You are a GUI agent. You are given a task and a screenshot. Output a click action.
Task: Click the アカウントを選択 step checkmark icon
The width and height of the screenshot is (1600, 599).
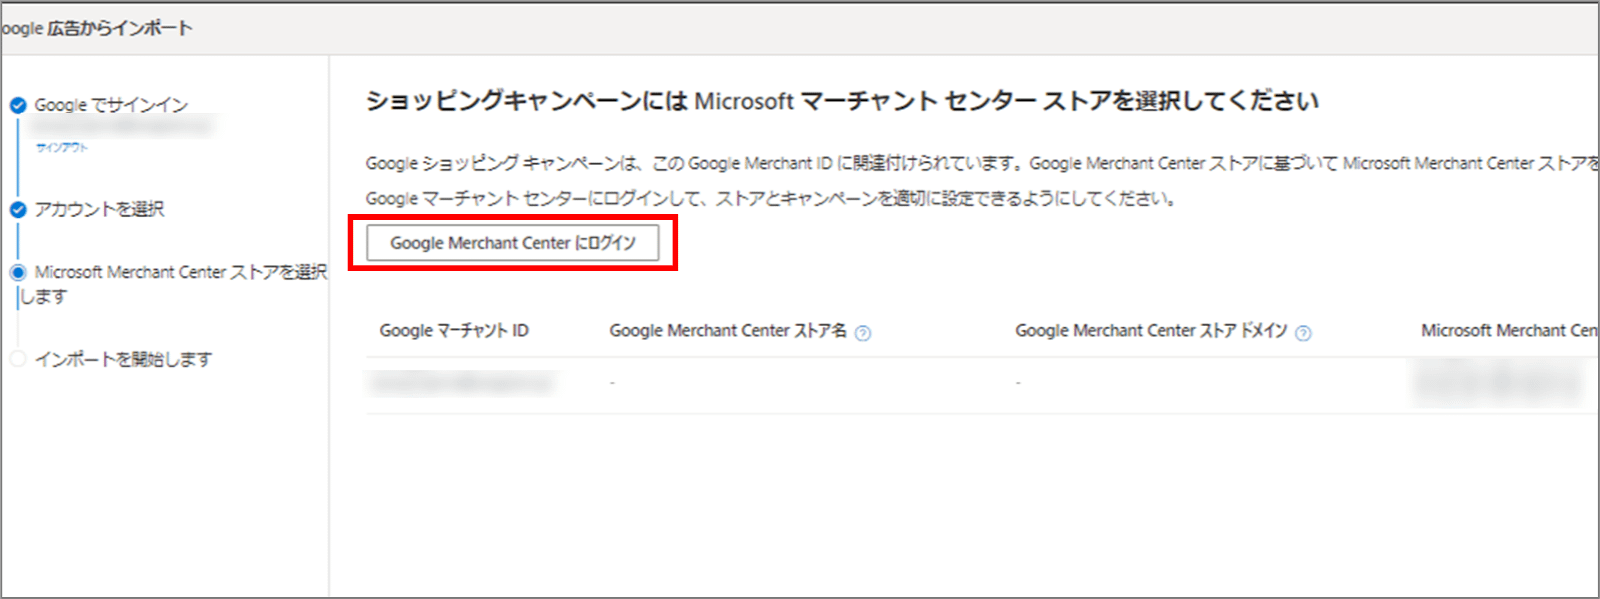click(18, 209)
